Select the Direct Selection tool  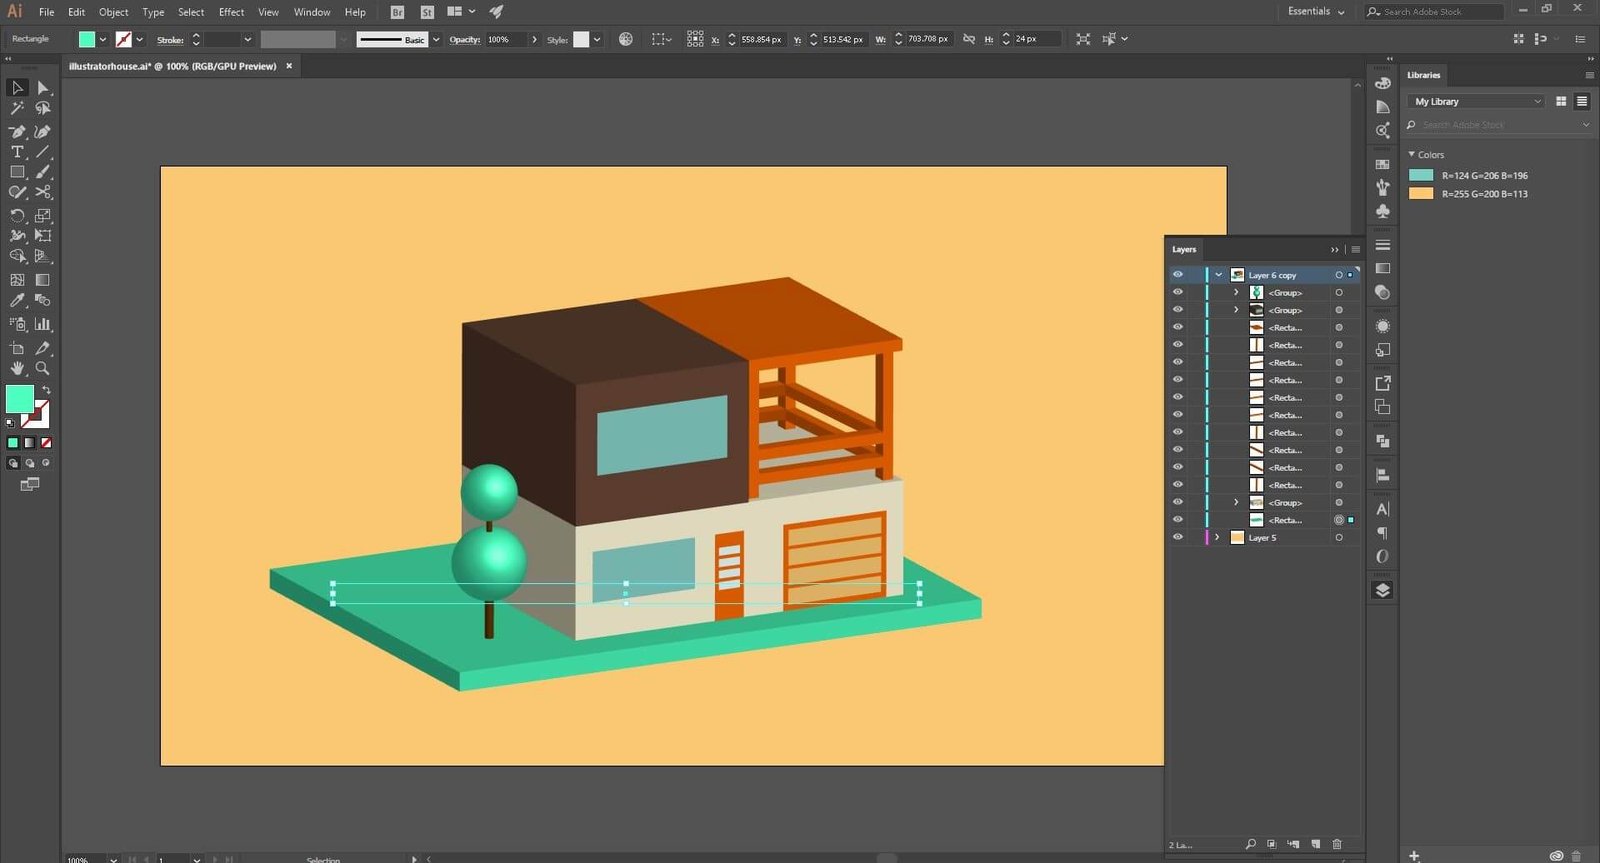[43, 88]
